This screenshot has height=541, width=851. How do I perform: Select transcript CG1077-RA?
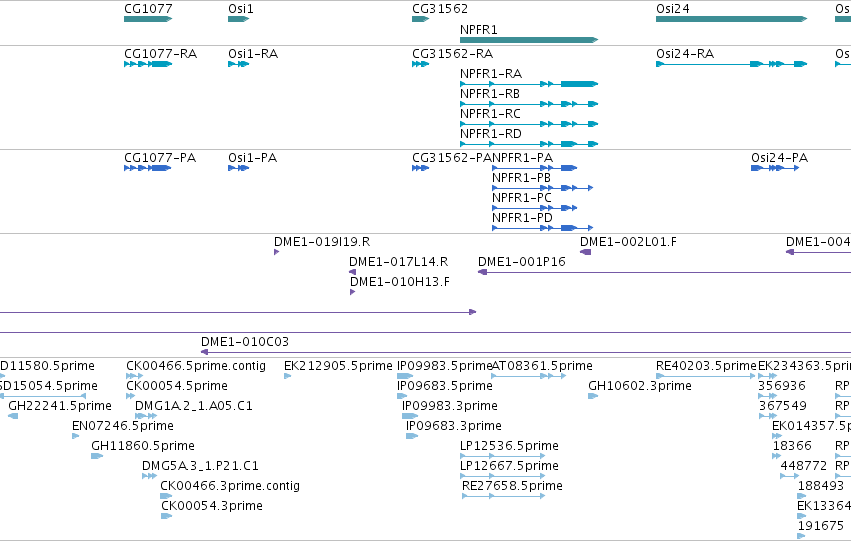(x=148, y=64)
